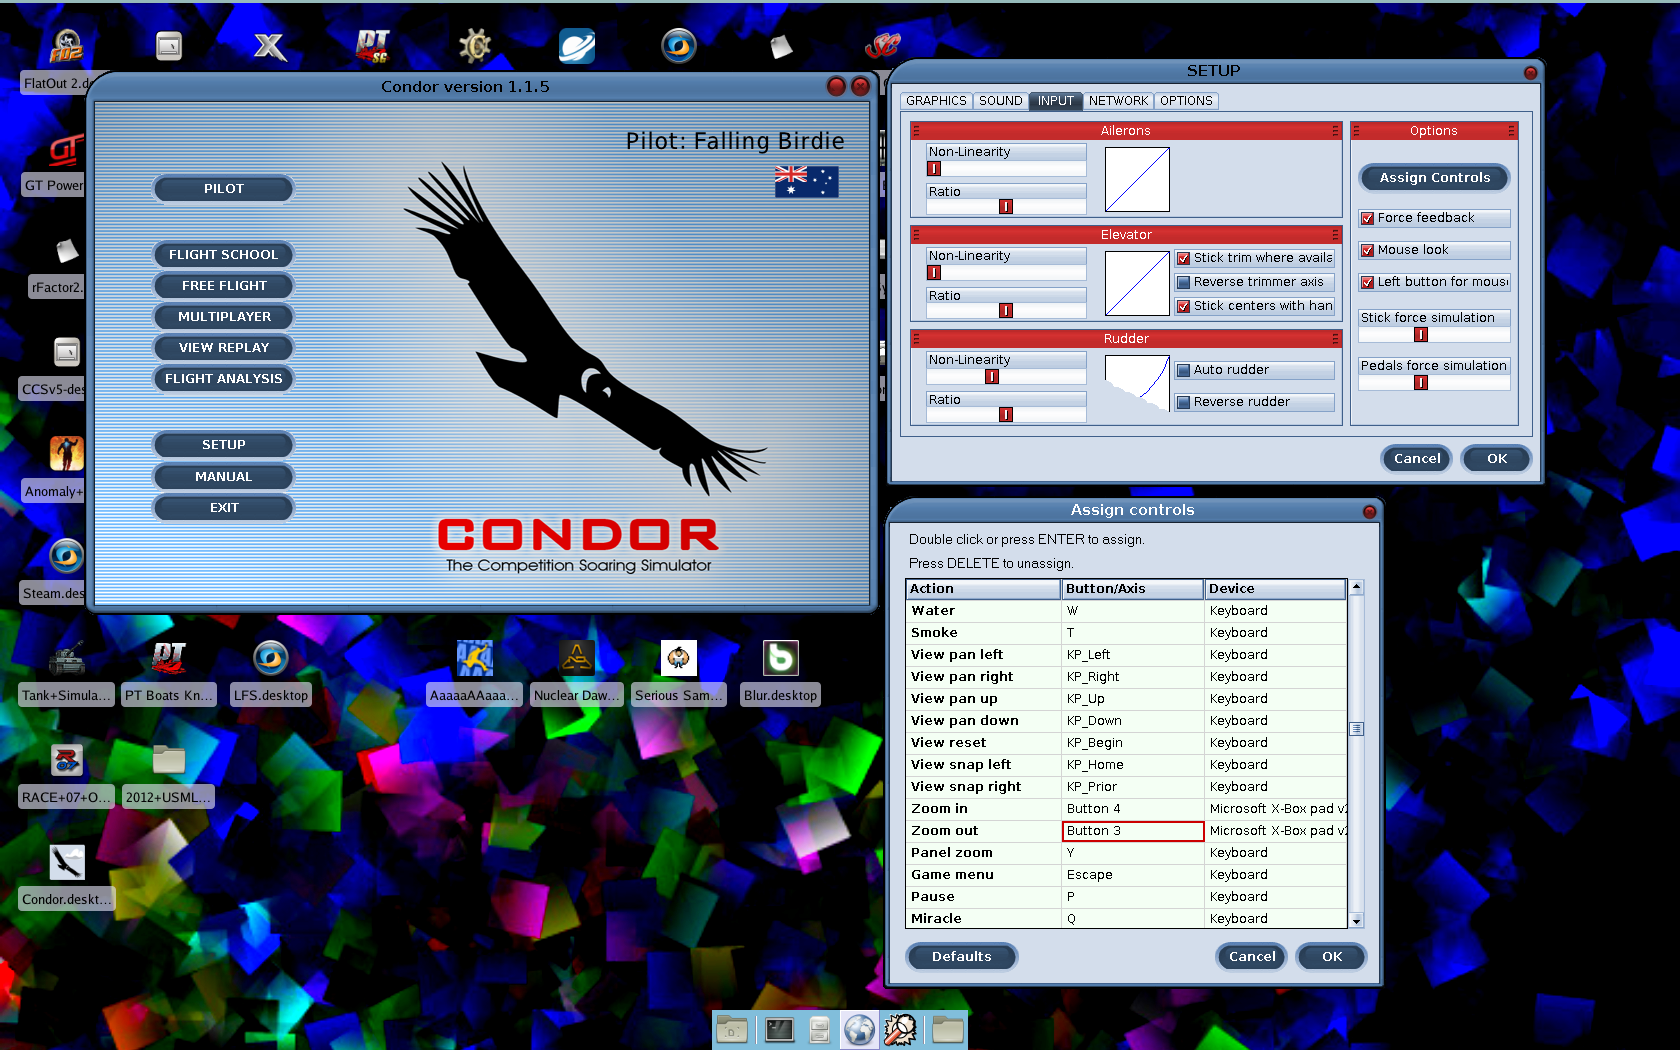Toggle Left button for mouse option

point(1367,282)
